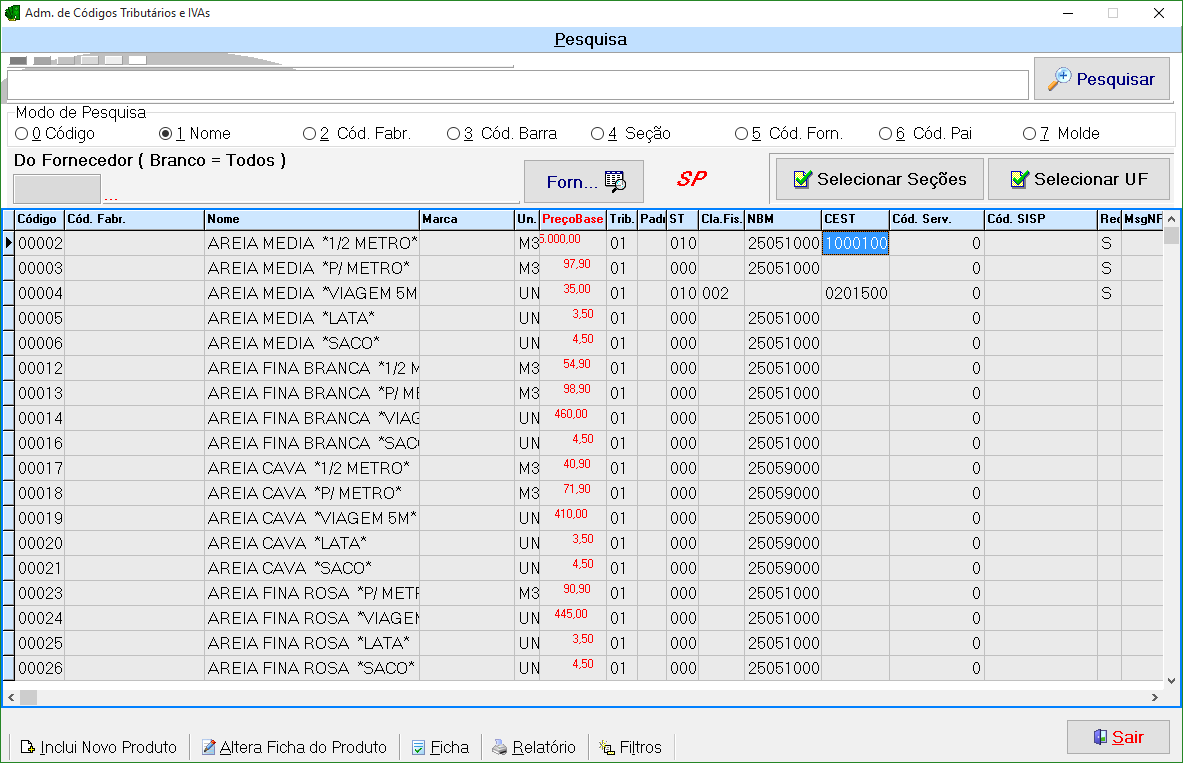
Task: Click the Selecionar Seções checkmark icon
Action: pos(802,179)
